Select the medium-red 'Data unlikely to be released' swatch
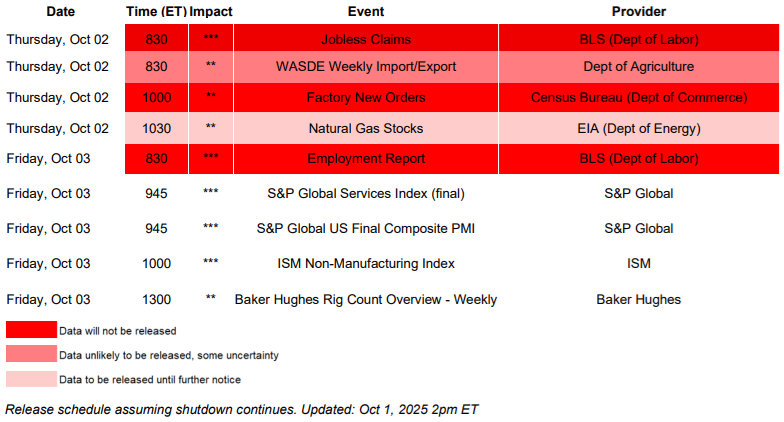 pyautogui.click(x=30, y=354)
